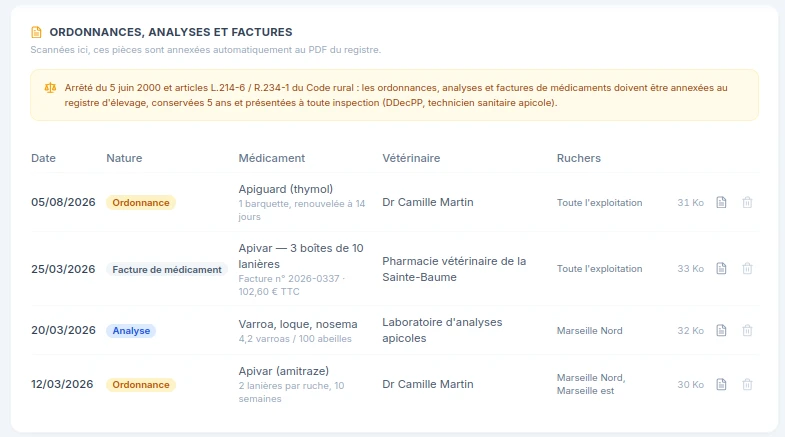This screenshot has height=437, width=785.
Task: Select the Nature column header
Action: 124,158
